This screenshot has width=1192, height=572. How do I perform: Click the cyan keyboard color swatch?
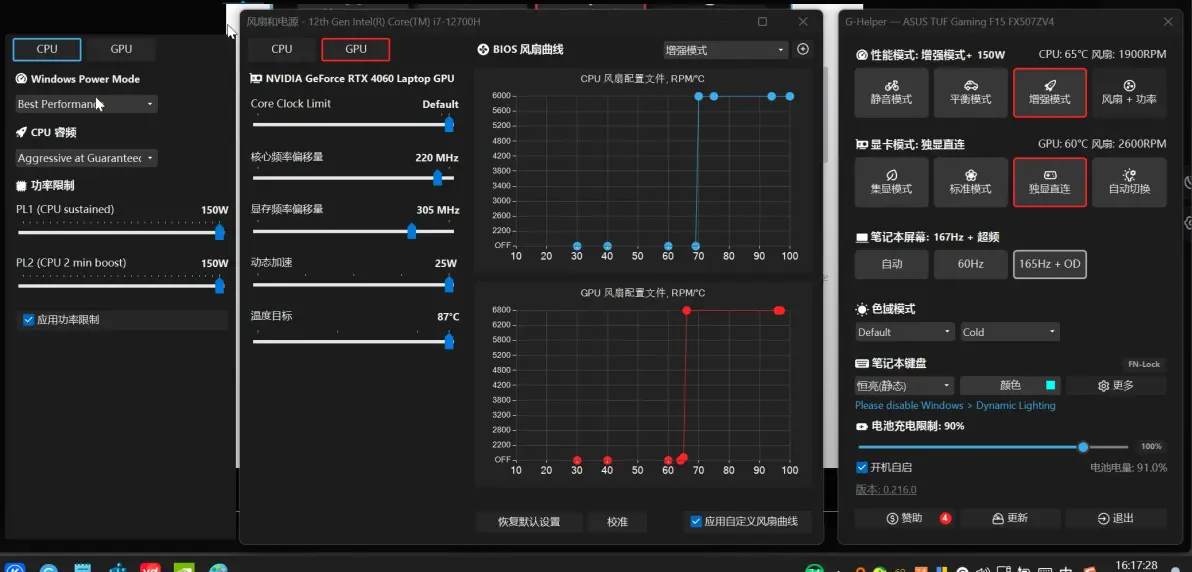click(1051, 386)
